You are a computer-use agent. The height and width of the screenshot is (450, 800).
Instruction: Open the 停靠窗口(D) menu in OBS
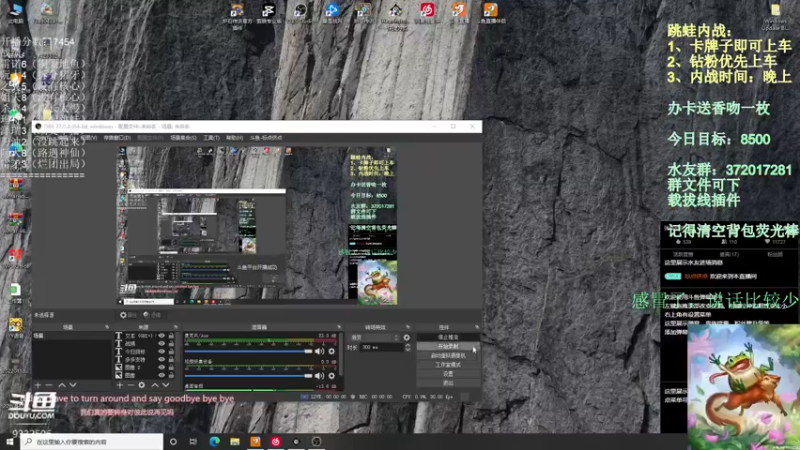point(117,138)
